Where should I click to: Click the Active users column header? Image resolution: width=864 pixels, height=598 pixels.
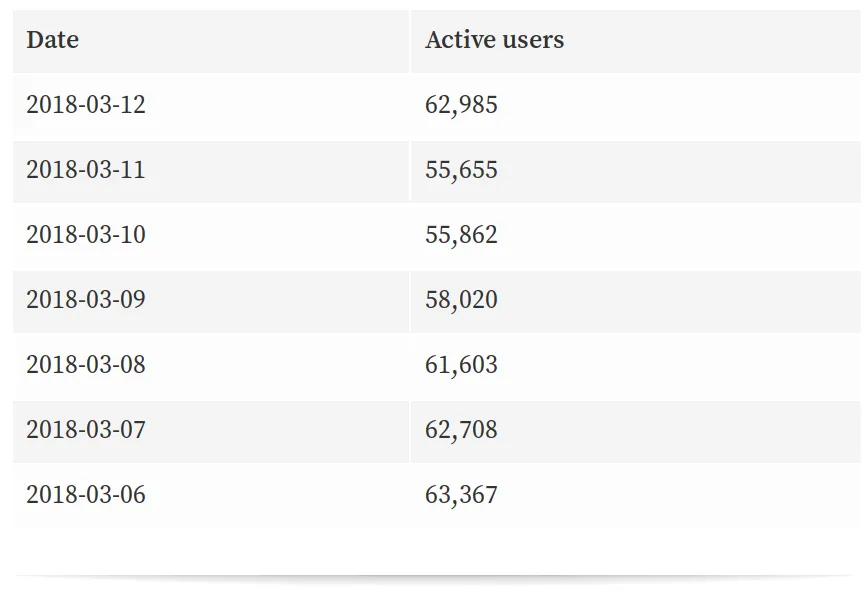(494, 41)
